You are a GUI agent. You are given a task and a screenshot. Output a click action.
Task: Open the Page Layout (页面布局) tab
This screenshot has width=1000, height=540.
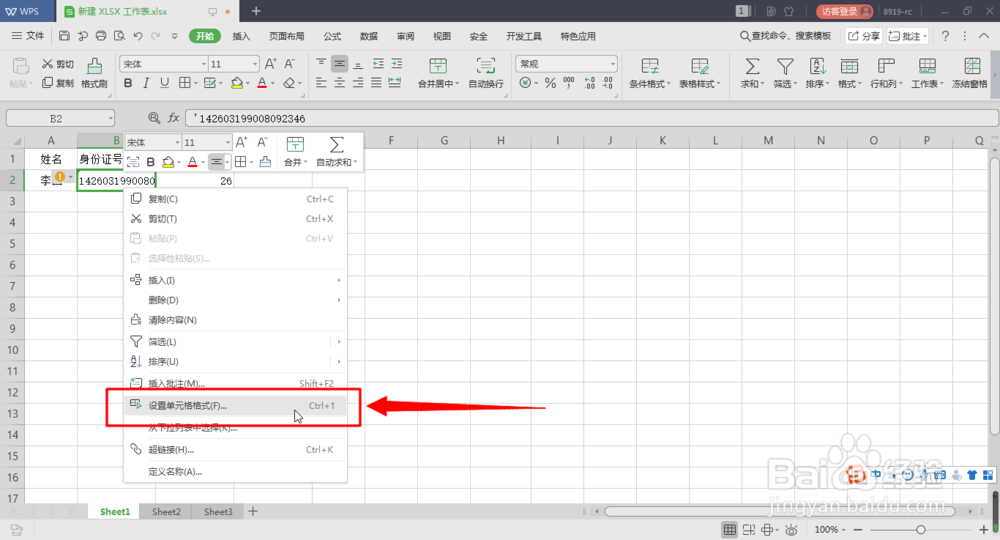(286, 36)
